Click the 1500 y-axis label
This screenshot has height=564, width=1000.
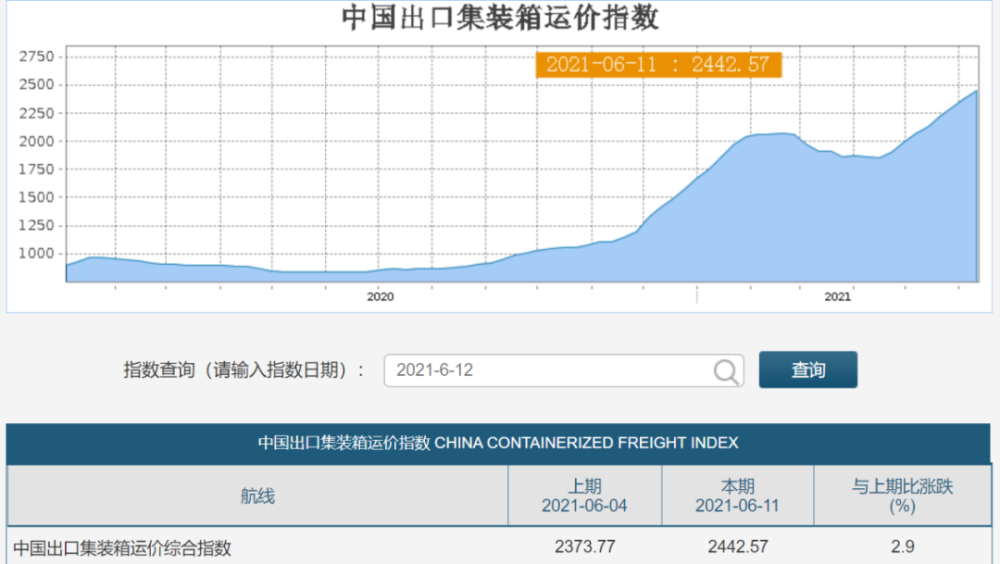[x=36, y=197]
